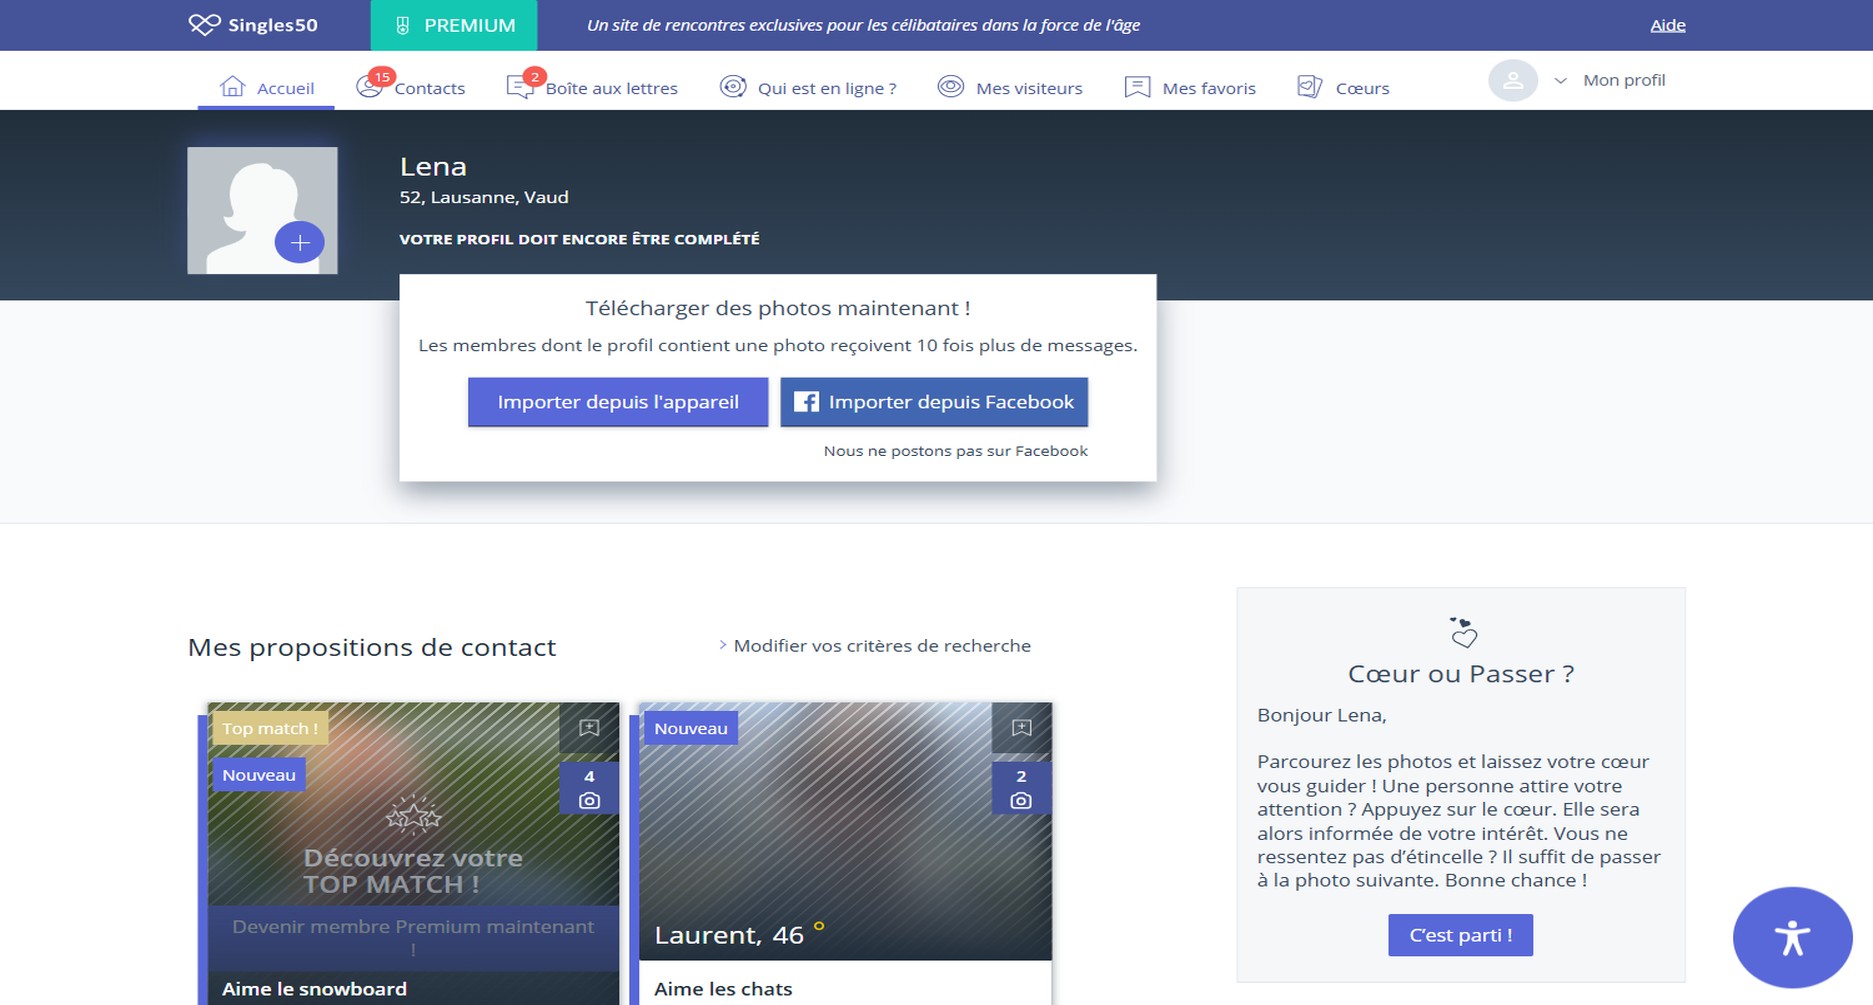Viewport: 1873px width, 1005px height.
Task: Click the Mes favoris bookmark icon
Action: point(1137,87)
